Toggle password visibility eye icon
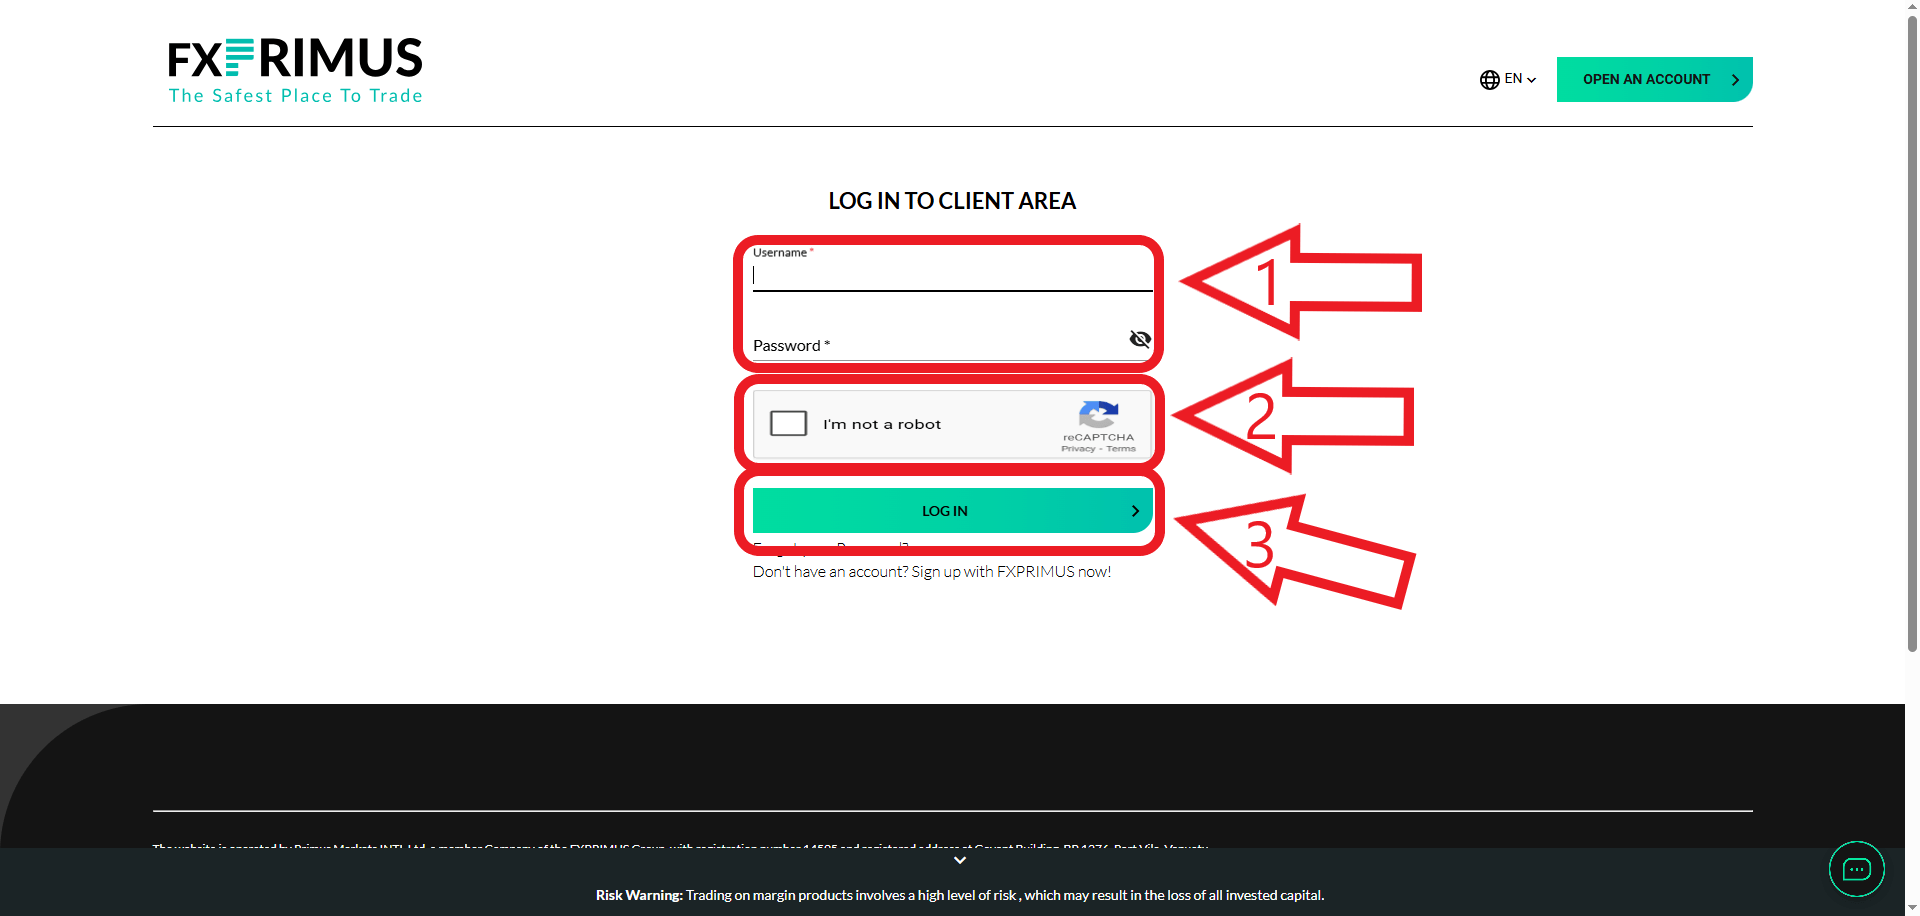 pyautogui.click(x=1139, y=340)
